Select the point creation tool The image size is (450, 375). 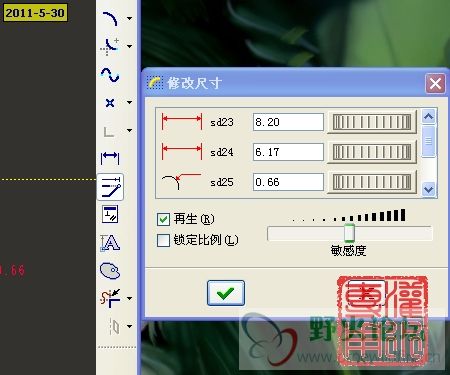click(110, 103)
